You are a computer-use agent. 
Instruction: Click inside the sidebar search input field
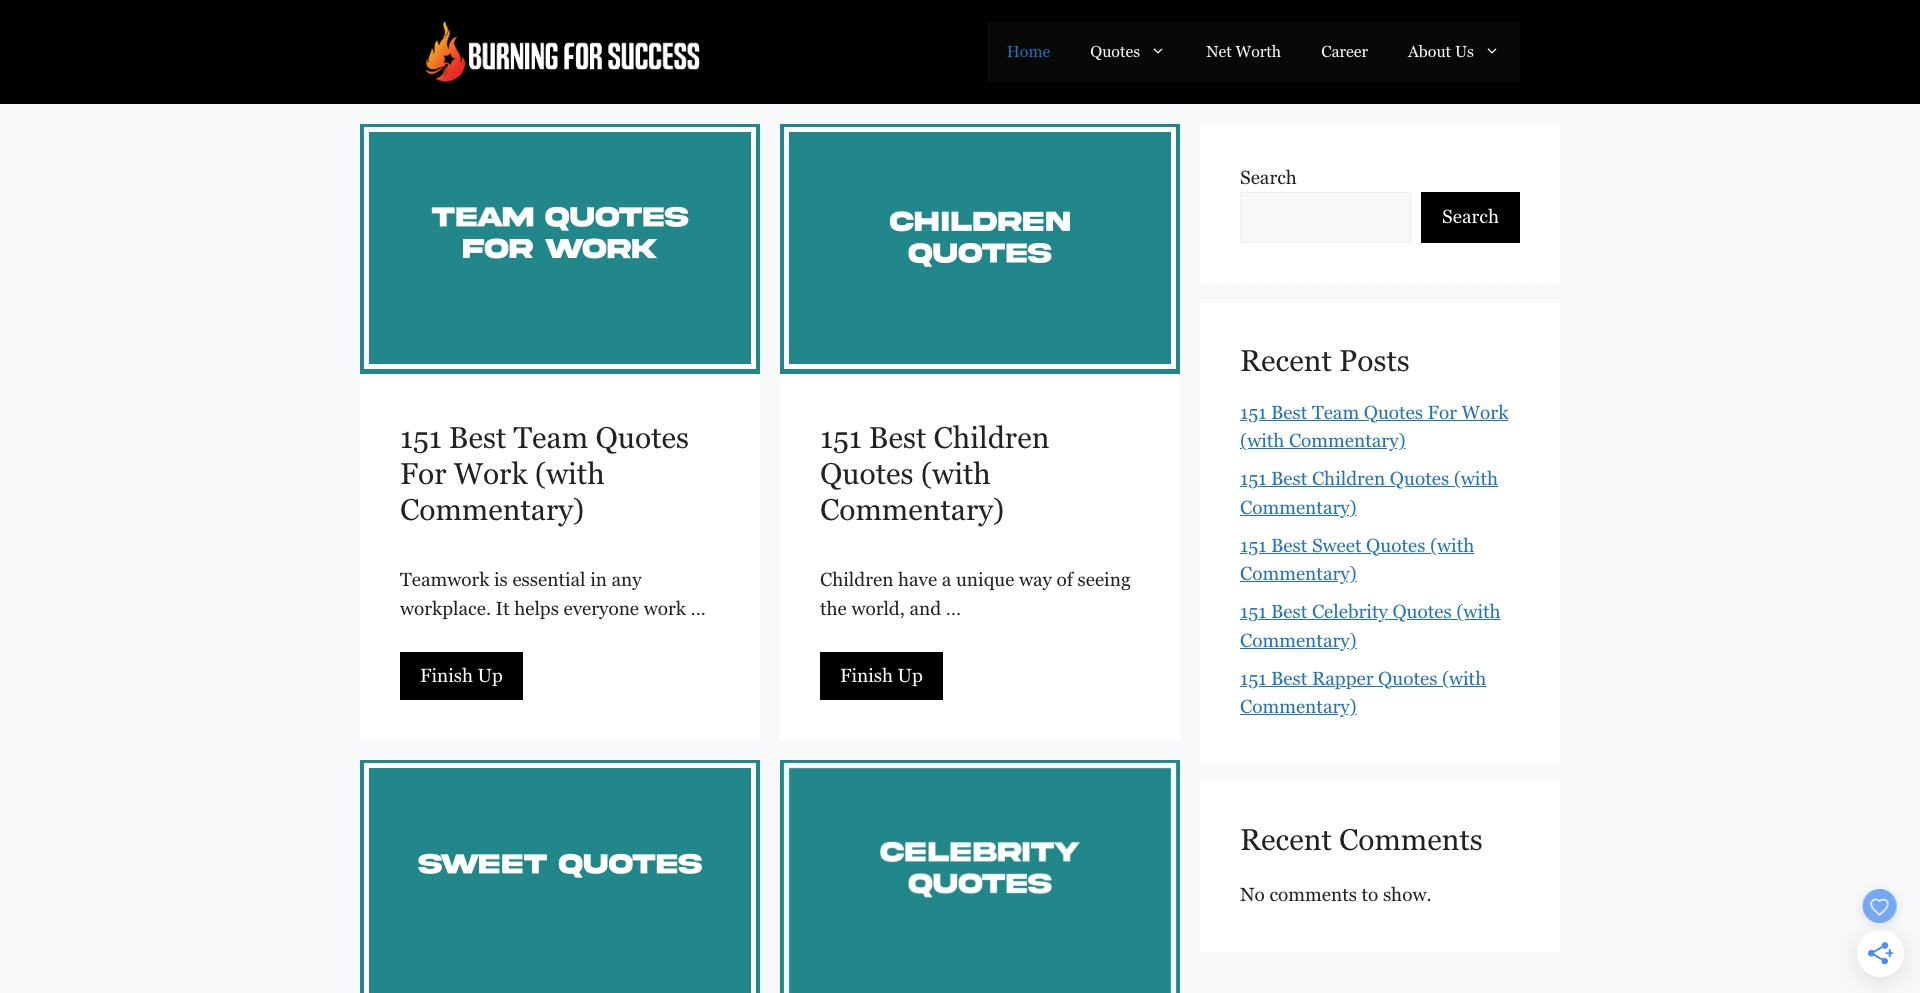click(1325, 217)
